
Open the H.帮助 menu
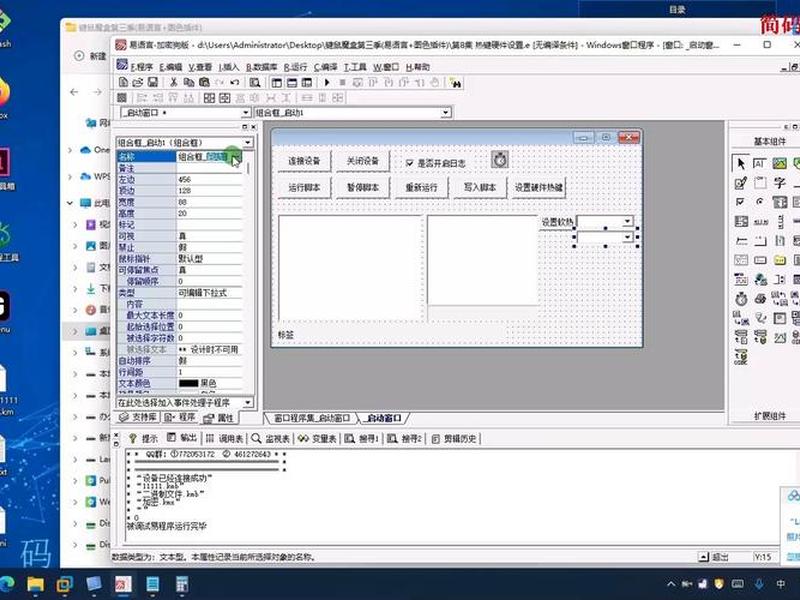point(418,67)
